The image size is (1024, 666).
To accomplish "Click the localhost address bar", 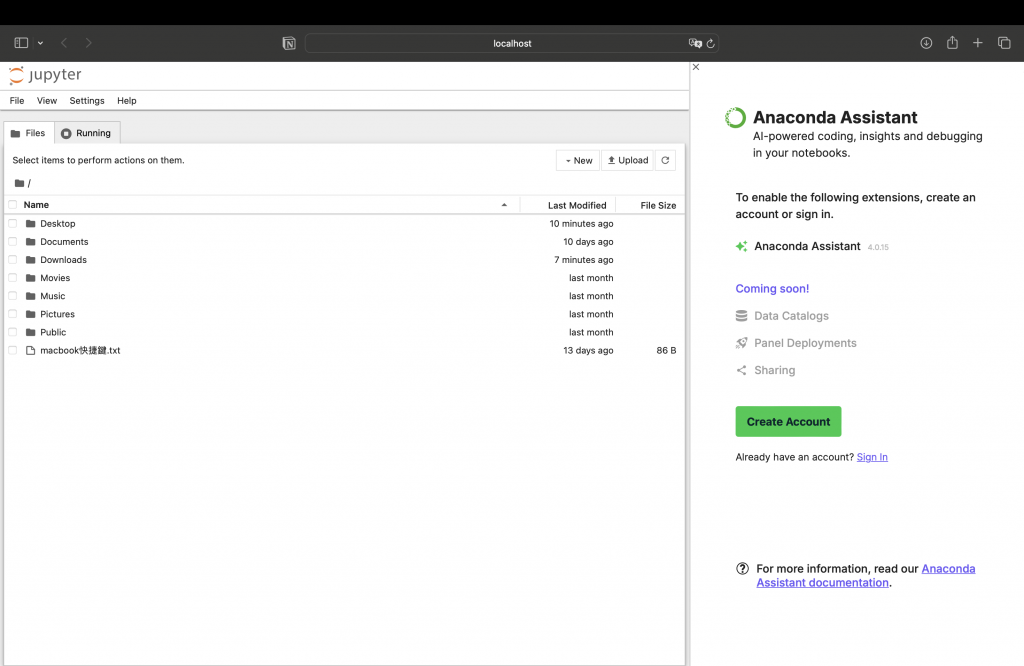I will click(x=512, y=43).
